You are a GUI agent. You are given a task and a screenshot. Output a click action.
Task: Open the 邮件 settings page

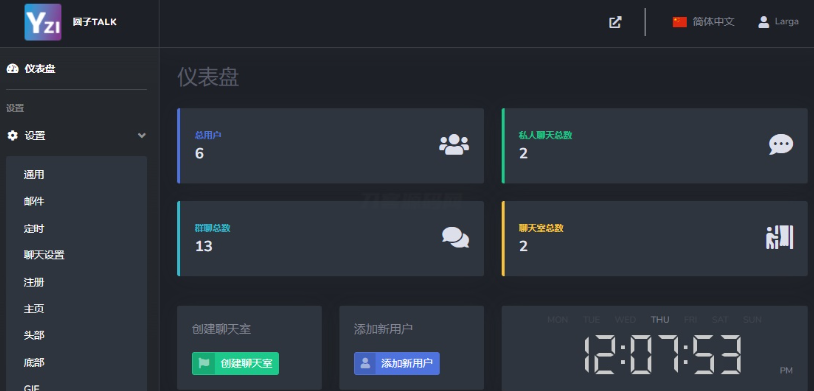pos(34,201)
